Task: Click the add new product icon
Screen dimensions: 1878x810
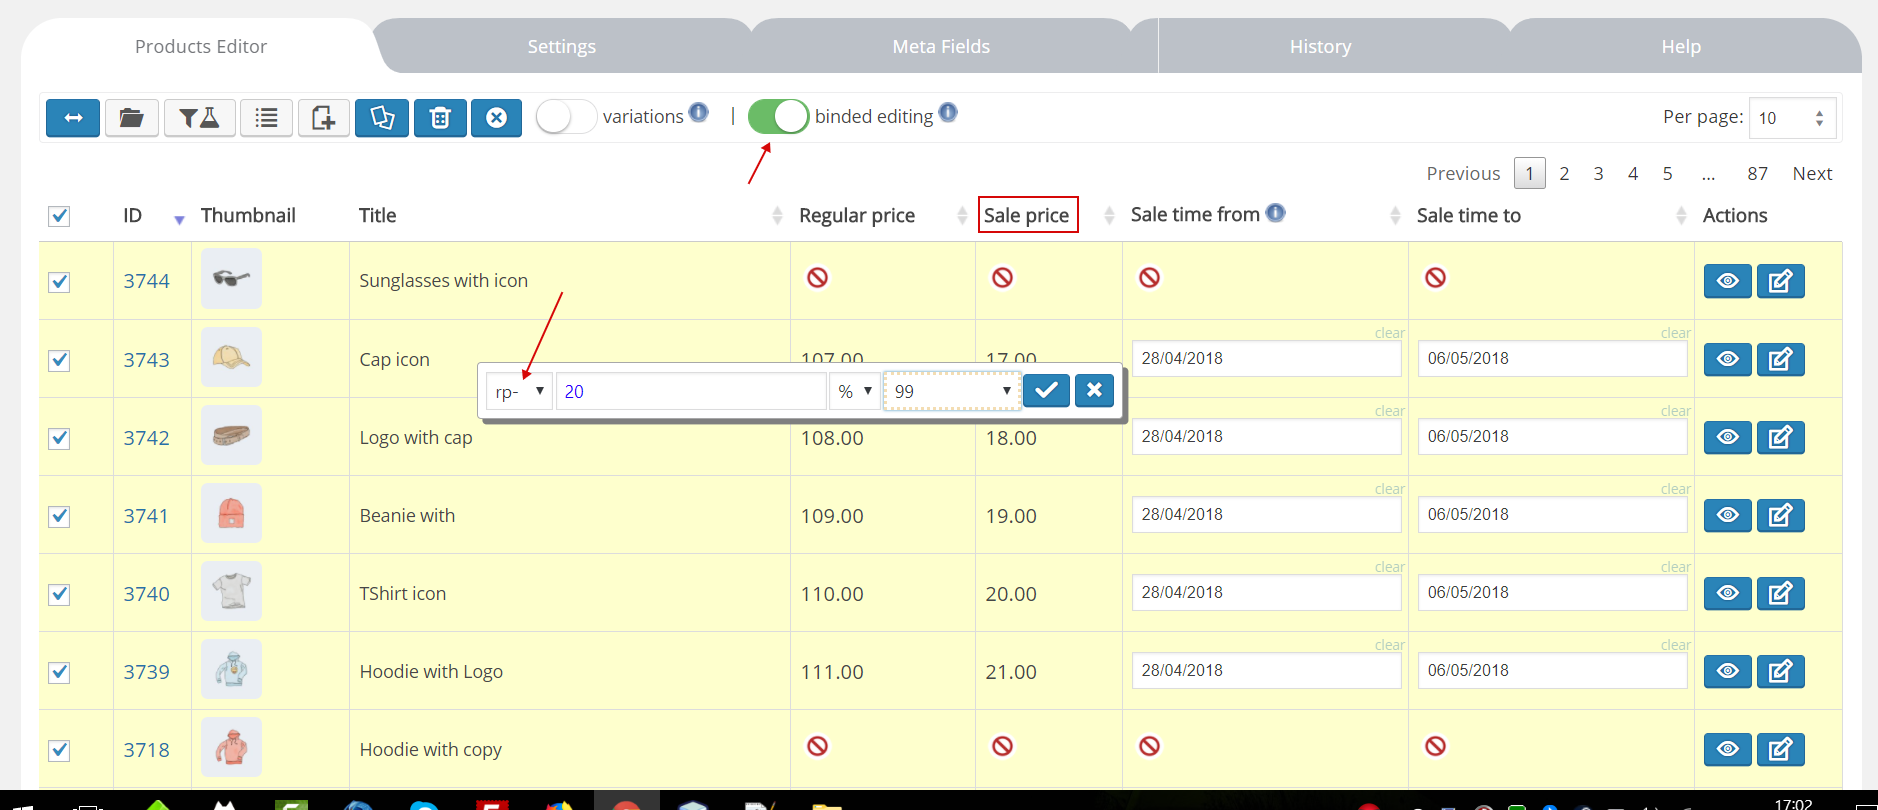Action: point(323,118)
